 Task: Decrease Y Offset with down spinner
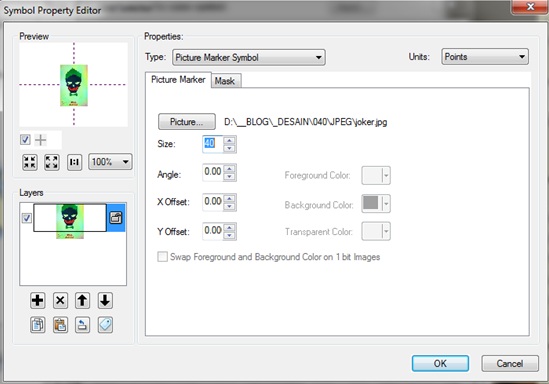pyautogui.click(x=229, y=235)
